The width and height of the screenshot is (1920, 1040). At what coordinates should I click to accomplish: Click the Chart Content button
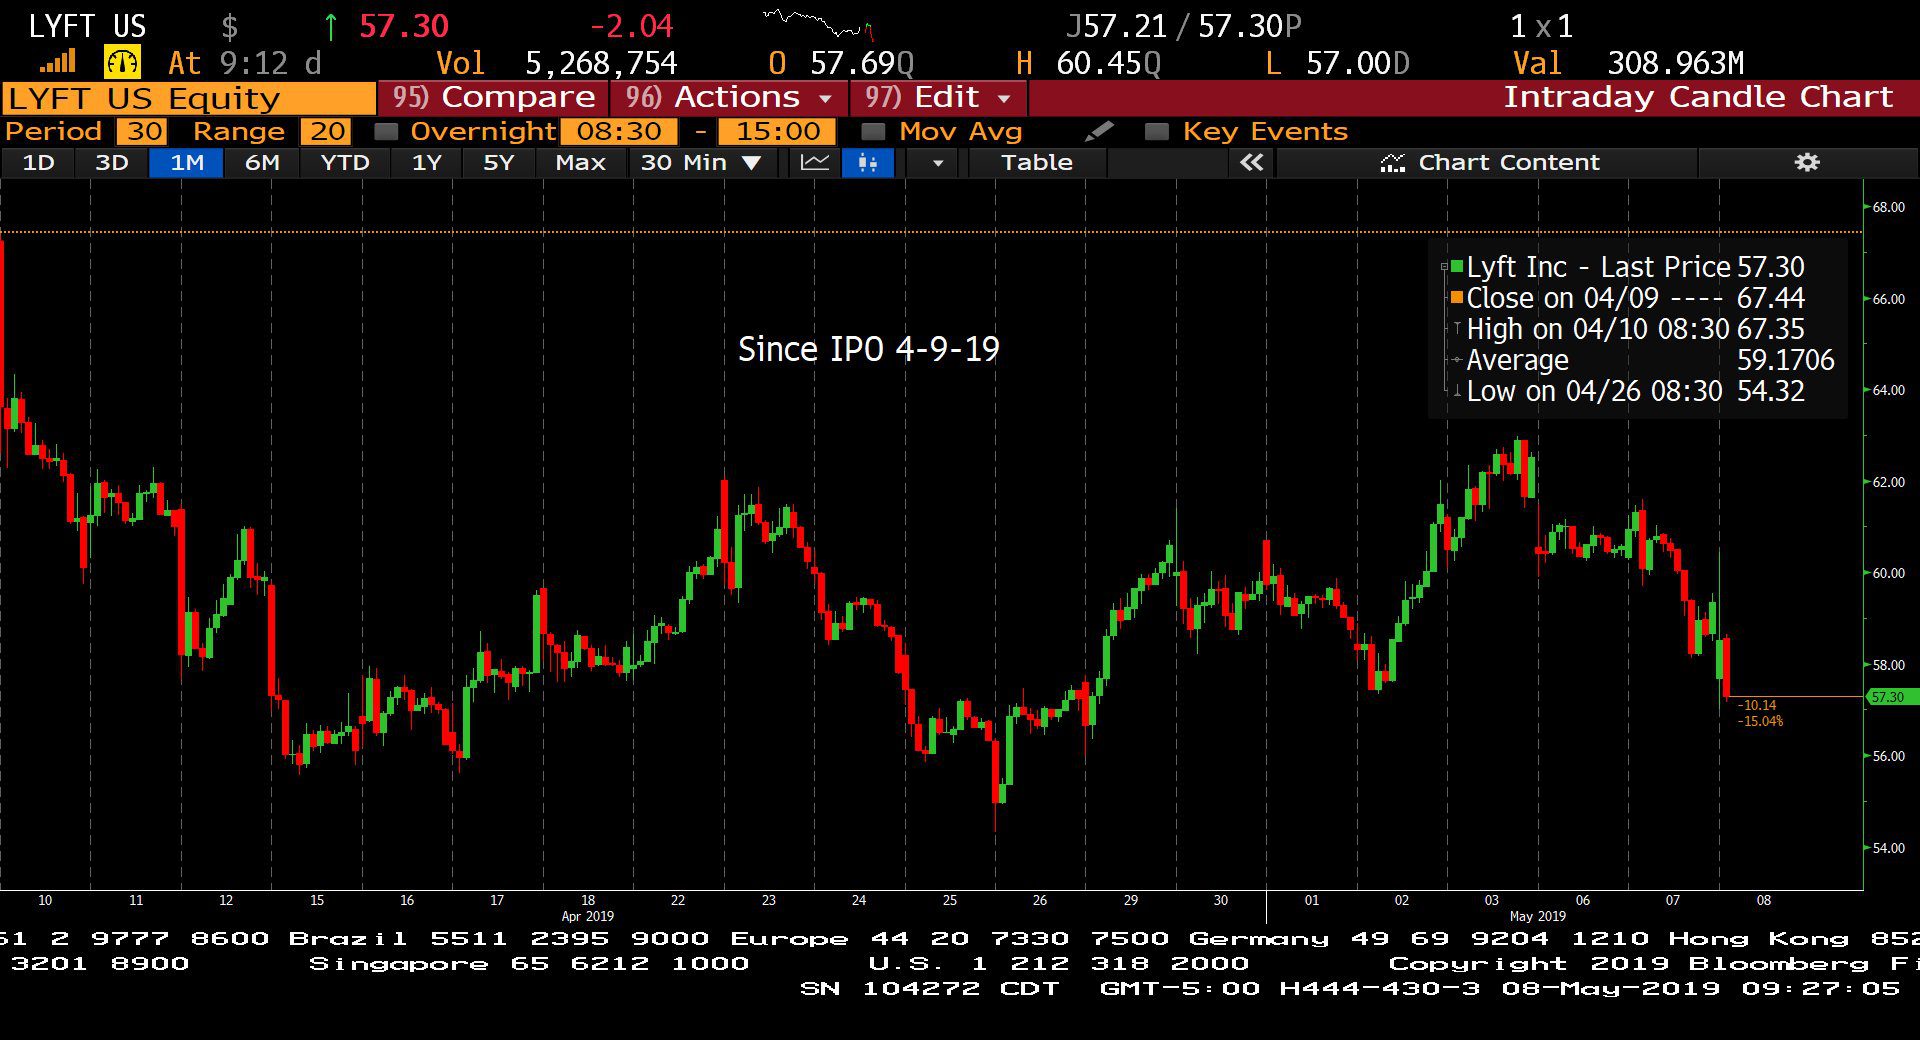click(1487, 163)
